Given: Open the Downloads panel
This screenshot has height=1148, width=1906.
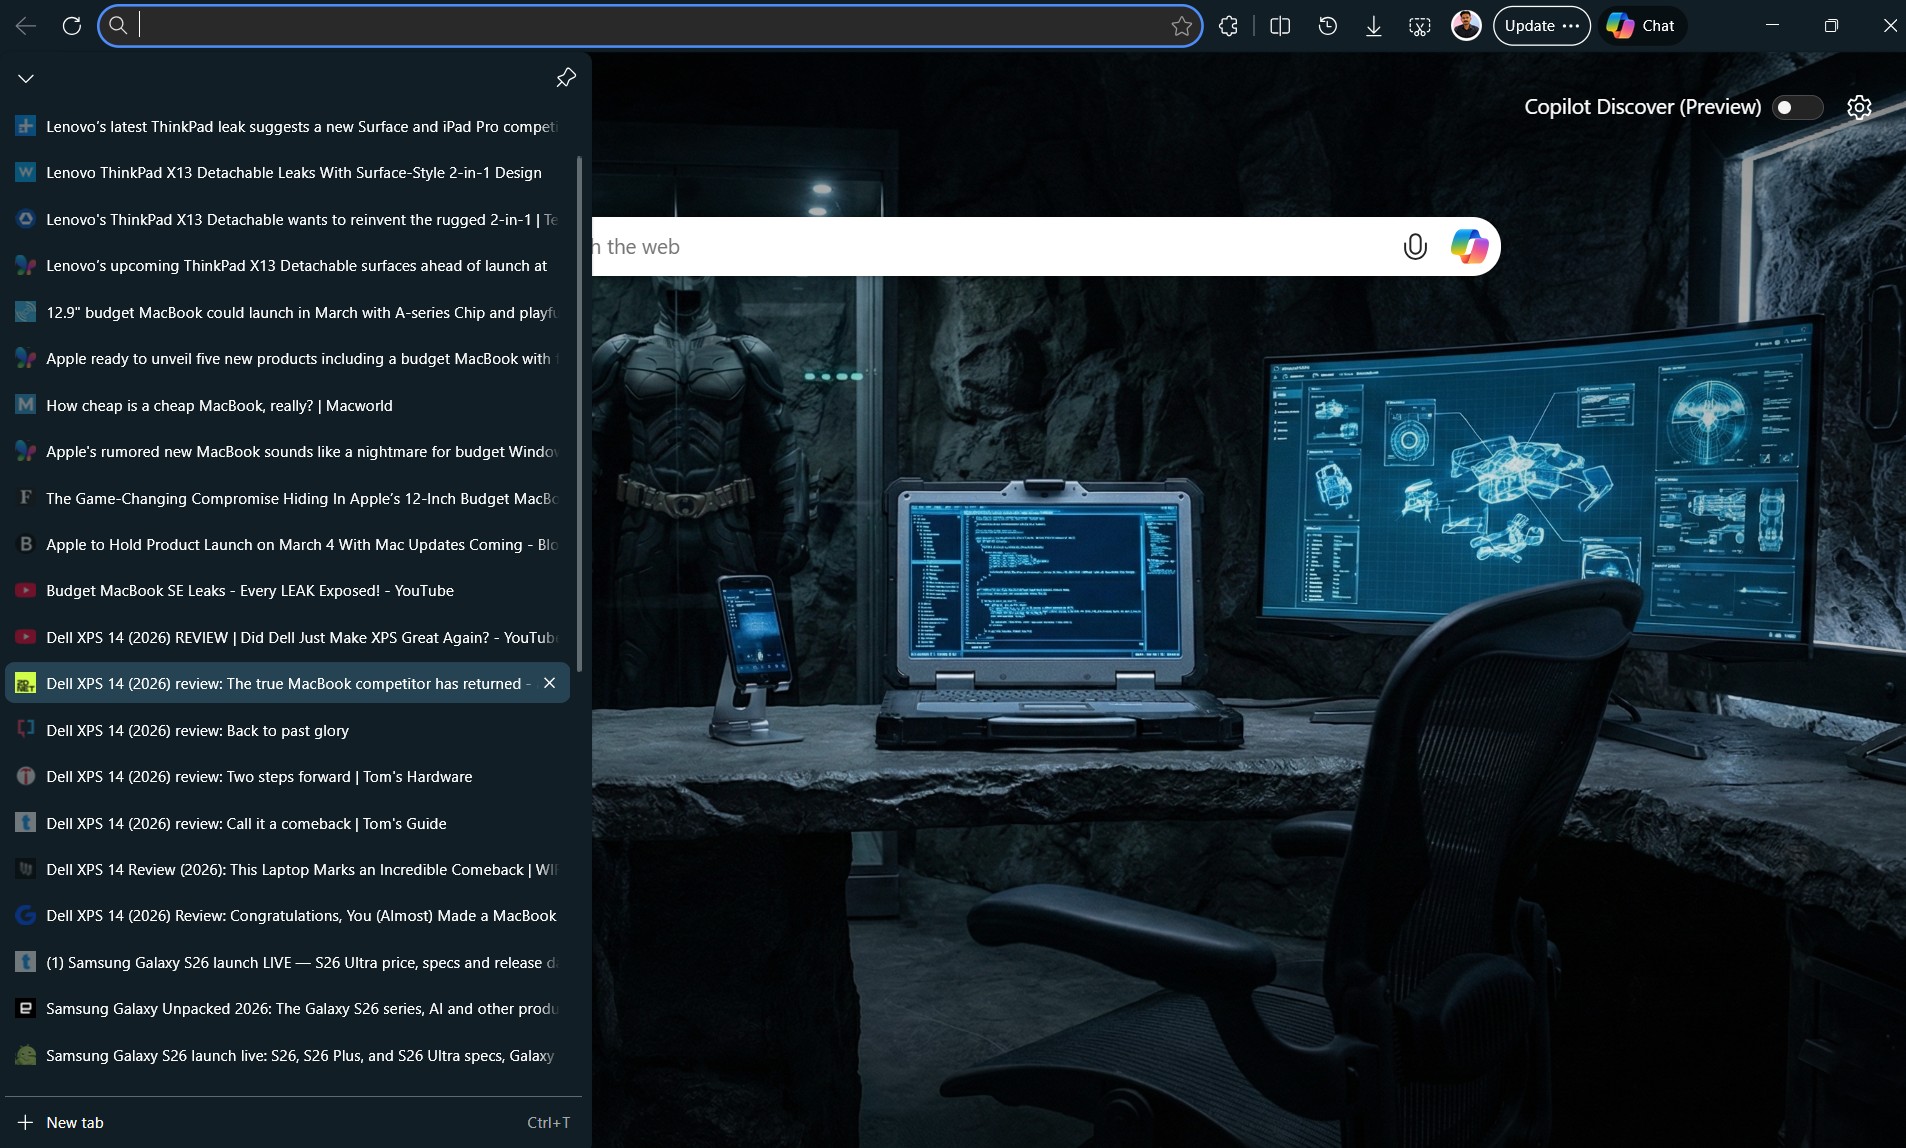Looking at the screenshot, I should [1373, 25].
